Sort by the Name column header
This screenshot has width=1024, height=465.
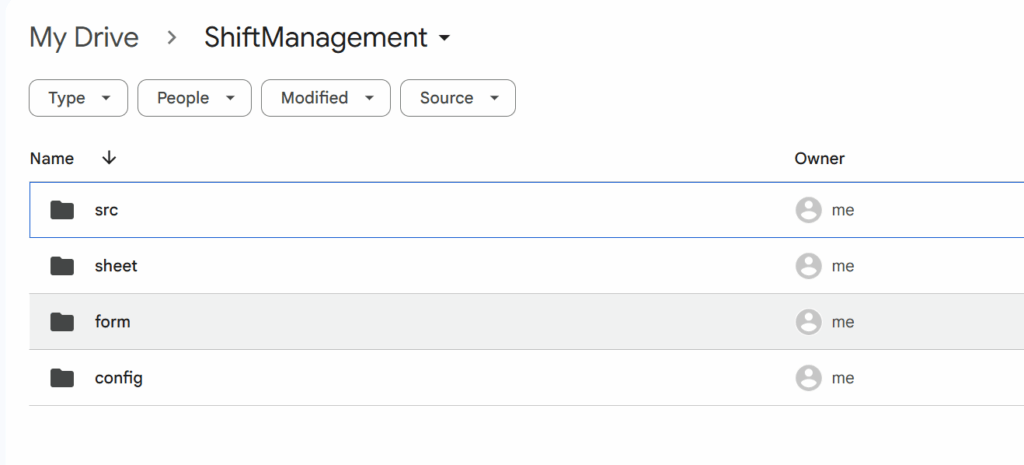click(x=52, y=159)
